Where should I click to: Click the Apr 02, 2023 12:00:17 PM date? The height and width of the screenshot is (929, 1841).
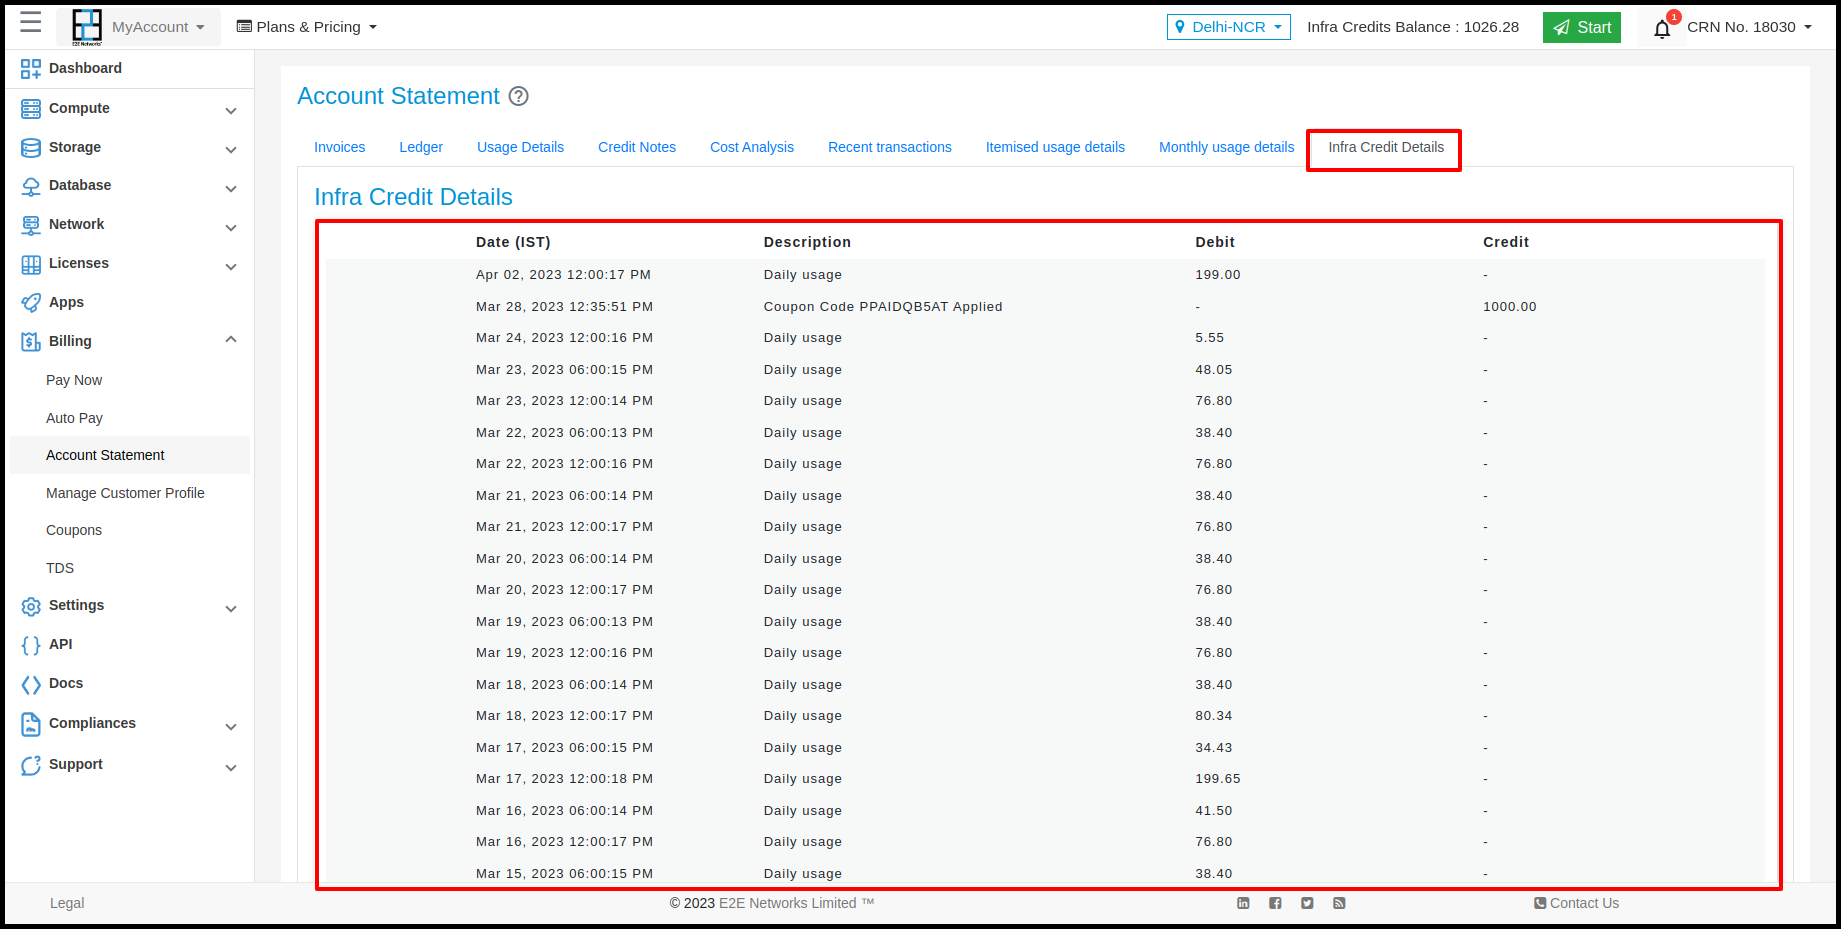point(563,275)
